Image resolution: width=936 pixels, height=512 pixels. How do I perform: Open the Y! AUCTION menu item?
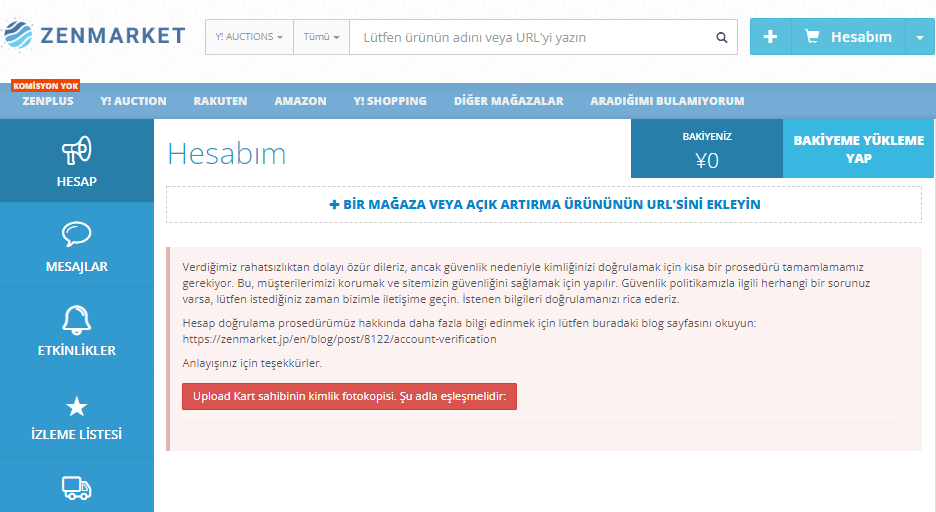[x=133, y=101]
